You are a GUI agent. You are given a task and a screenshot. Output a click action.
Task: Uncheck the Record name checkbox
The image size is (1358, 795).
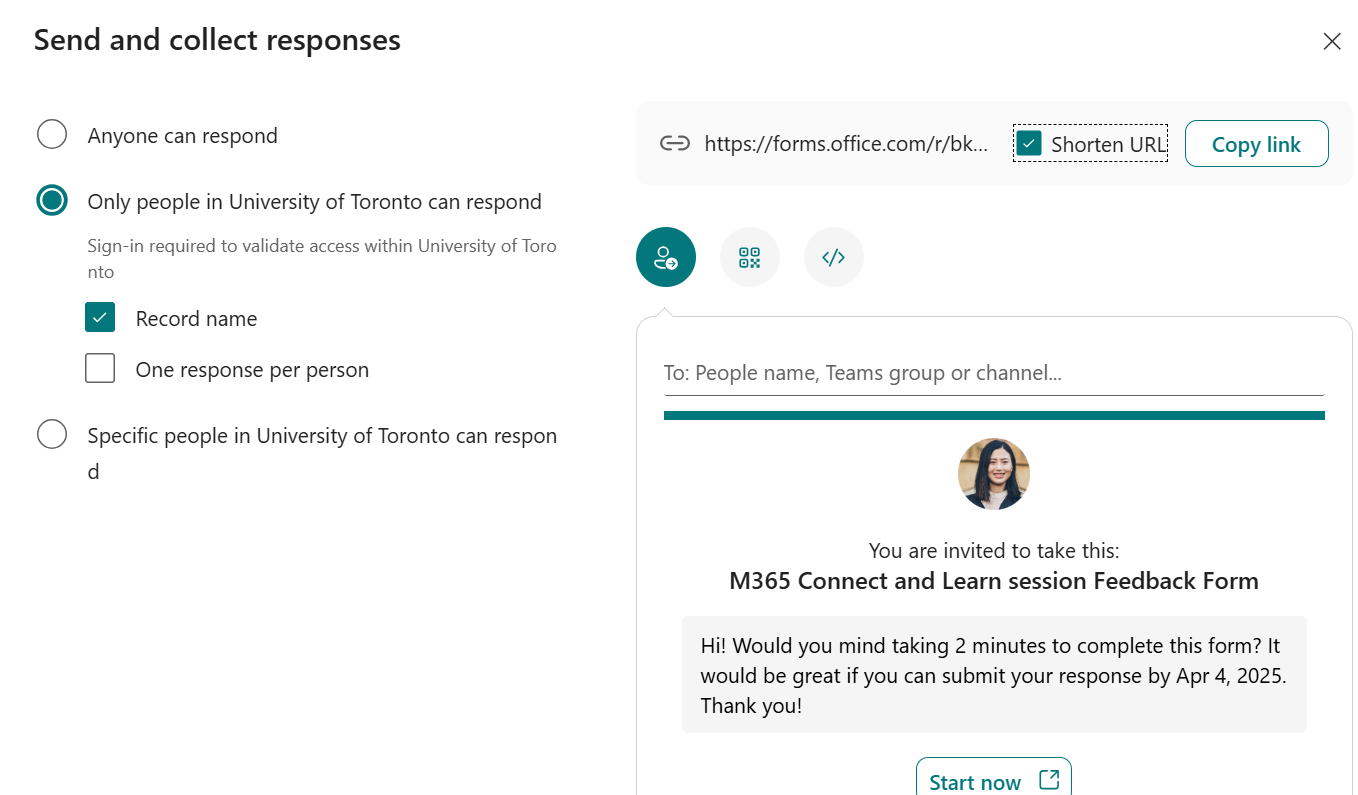100,318
